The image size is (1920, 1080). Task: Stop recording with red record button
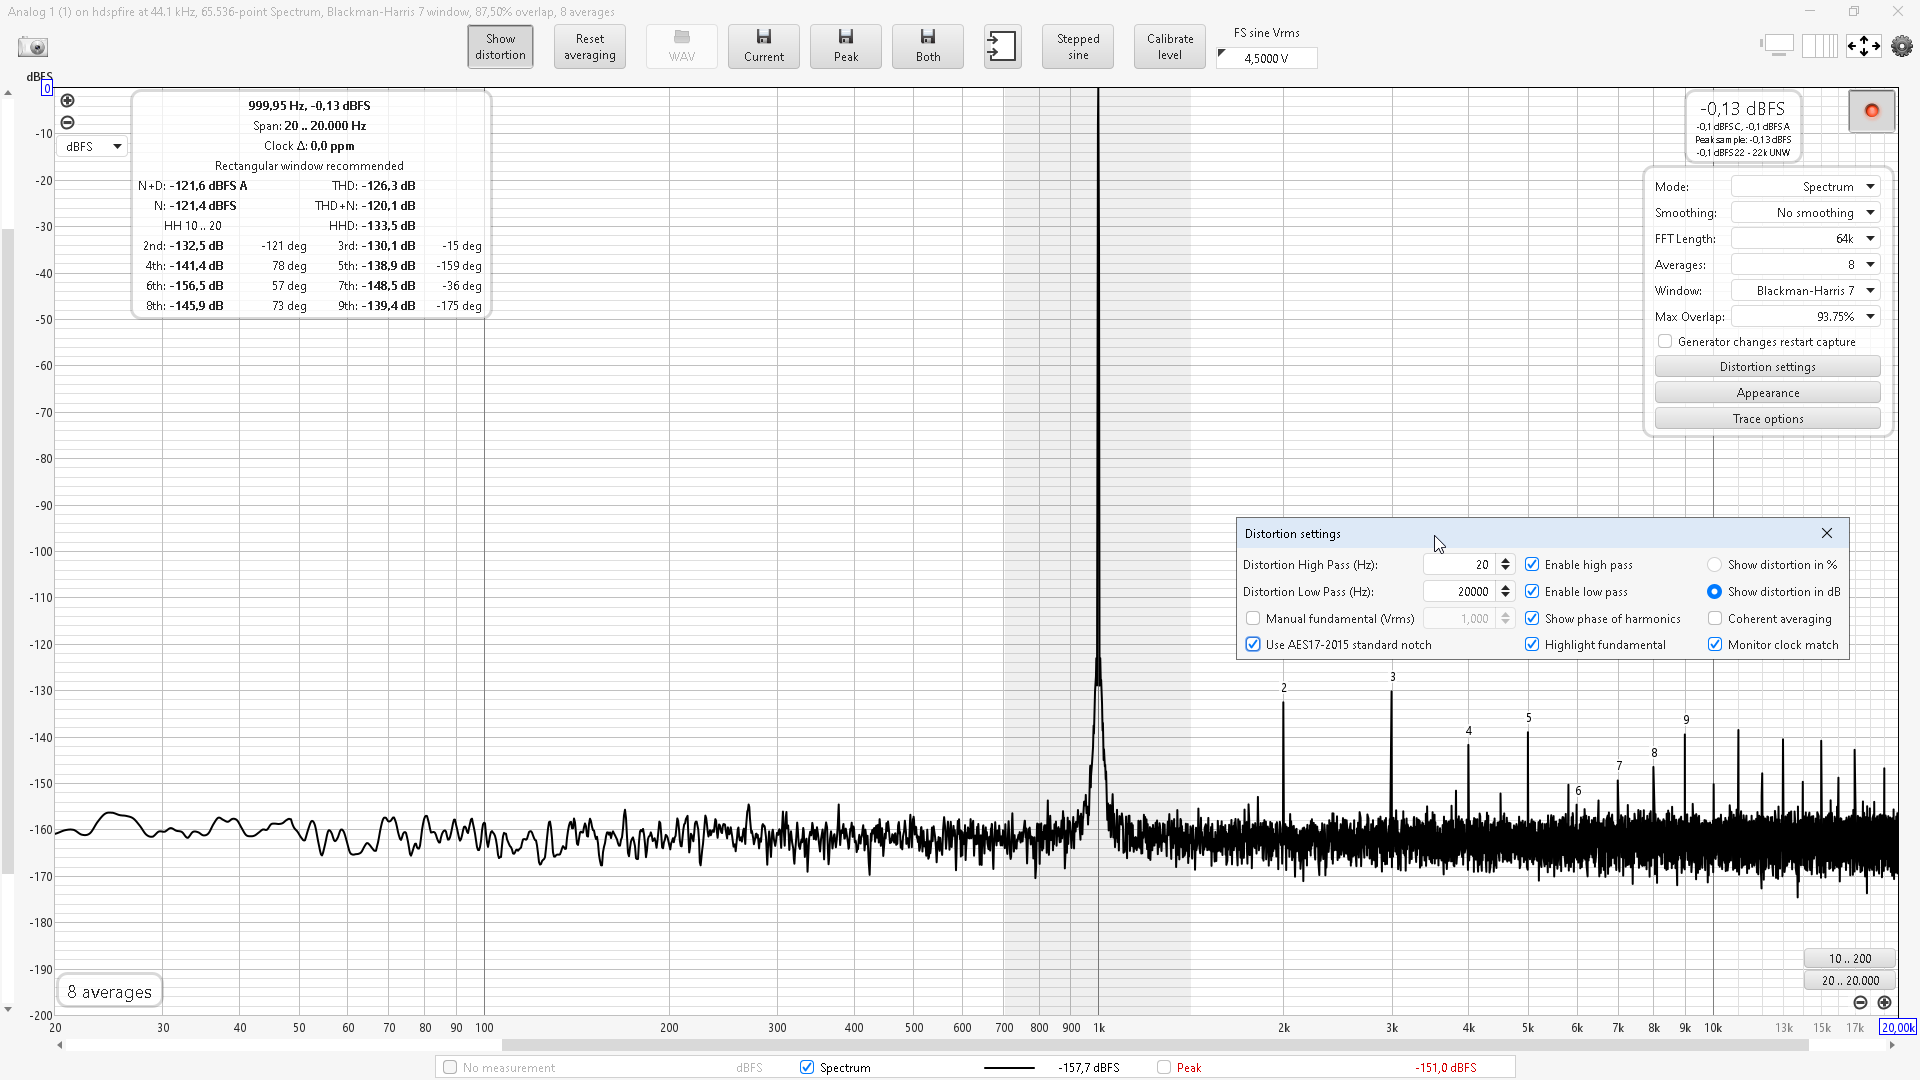(x=1872, y=111)
